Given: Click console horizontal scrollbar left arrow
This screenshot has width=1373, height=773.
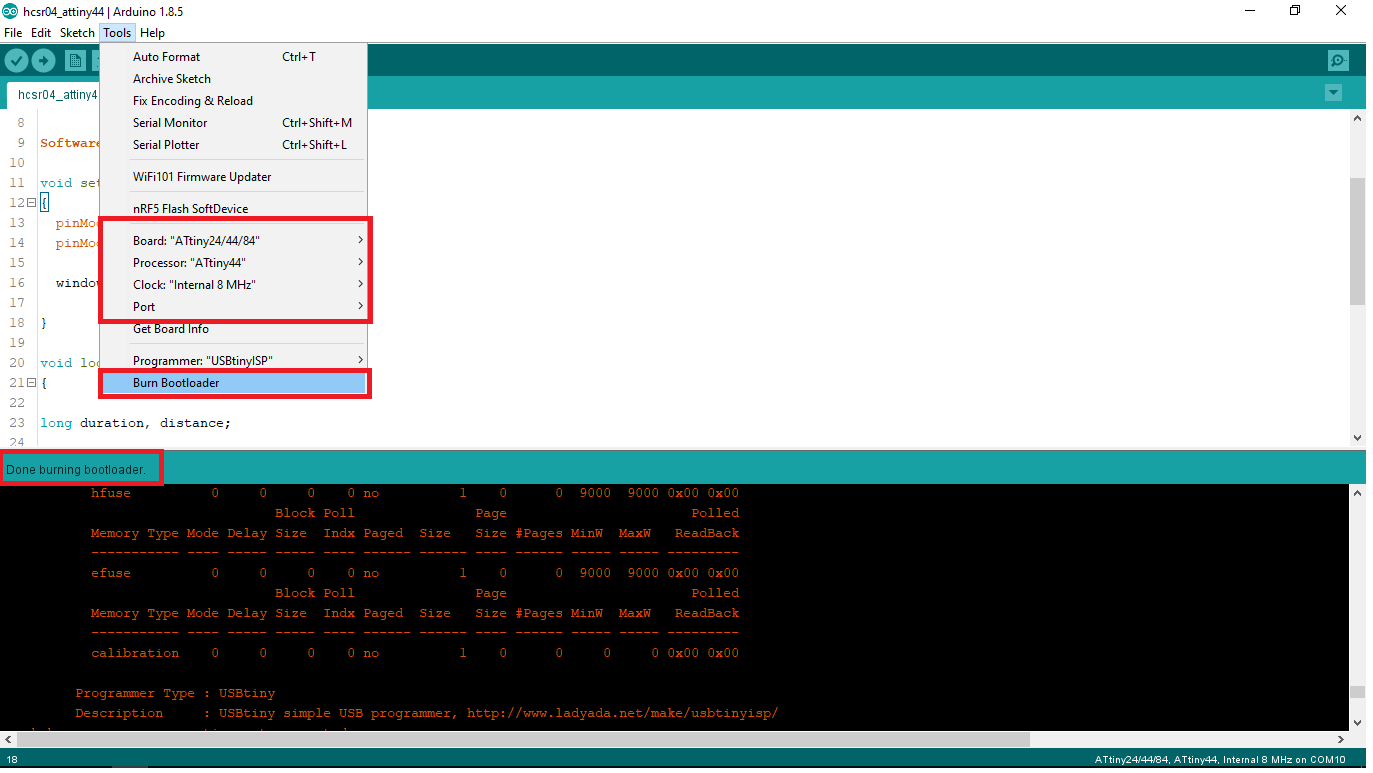Looking at the screenshot, I should coord(7,739).
